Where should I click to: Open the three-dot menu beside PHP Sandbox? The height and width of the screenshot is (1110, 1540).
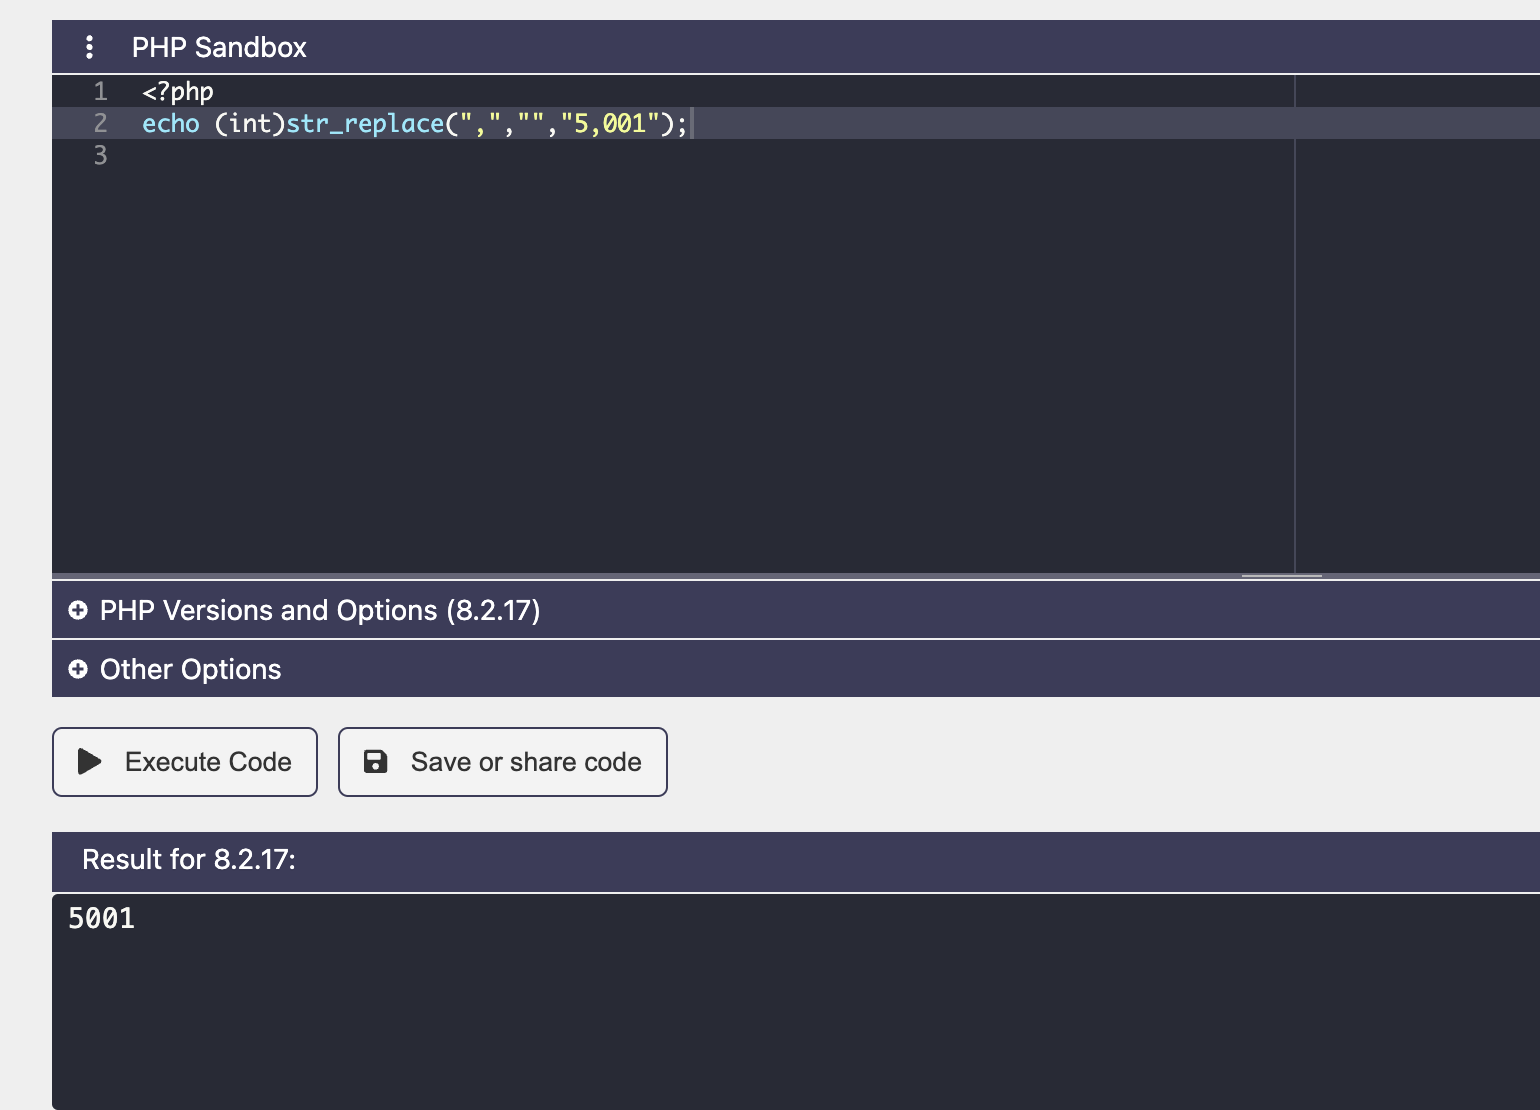89,47
